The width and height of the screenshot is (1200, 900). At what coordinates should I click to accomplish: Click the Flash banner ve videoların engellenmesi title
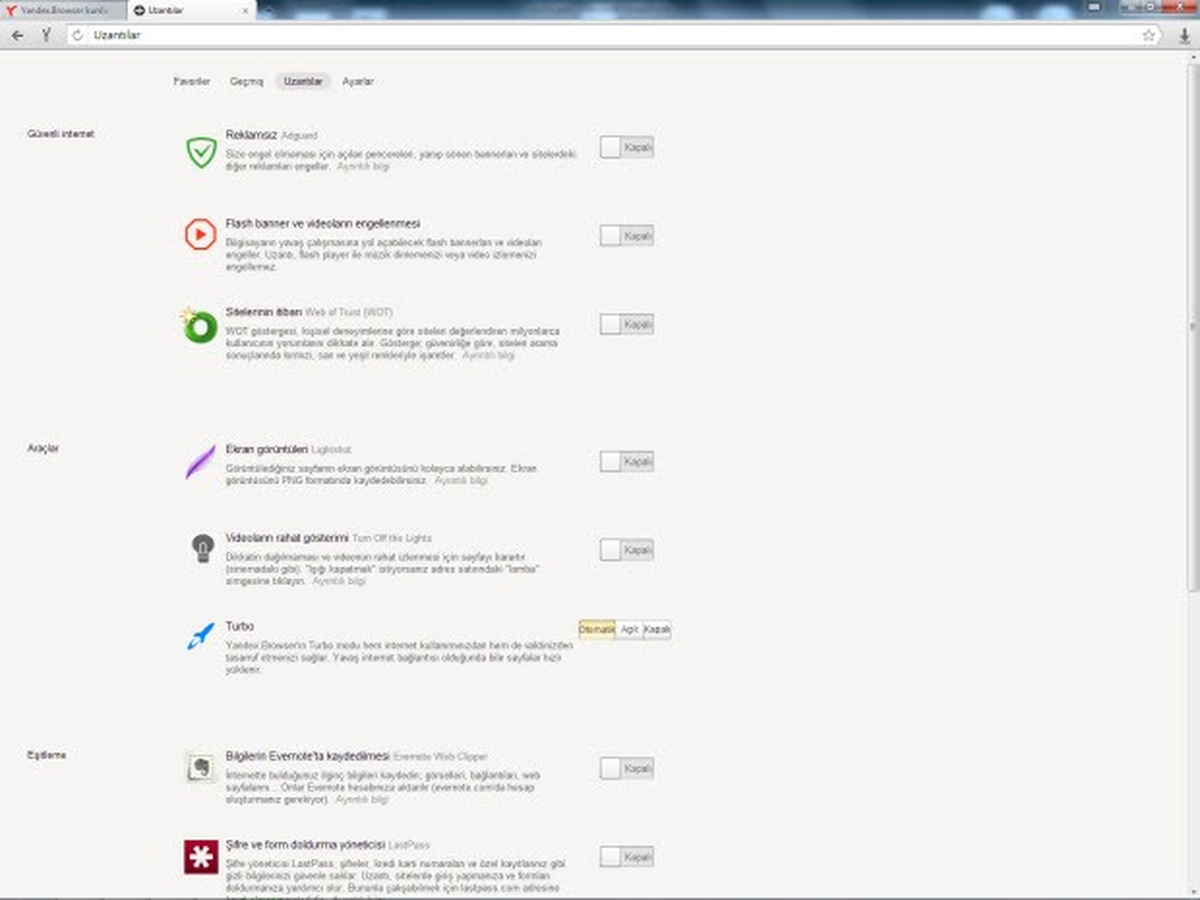coord(323,223)
